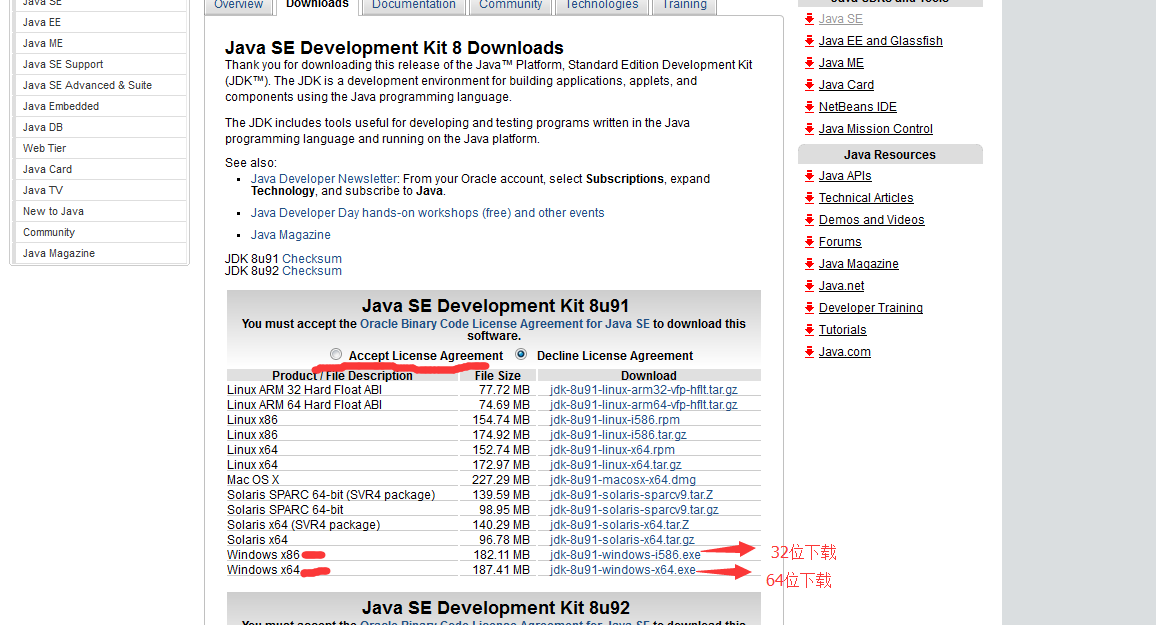The image size is (1156, 625).
Task: Download jdk-8u91-macosx-x64.dmg
Action: tap(622, 480)
